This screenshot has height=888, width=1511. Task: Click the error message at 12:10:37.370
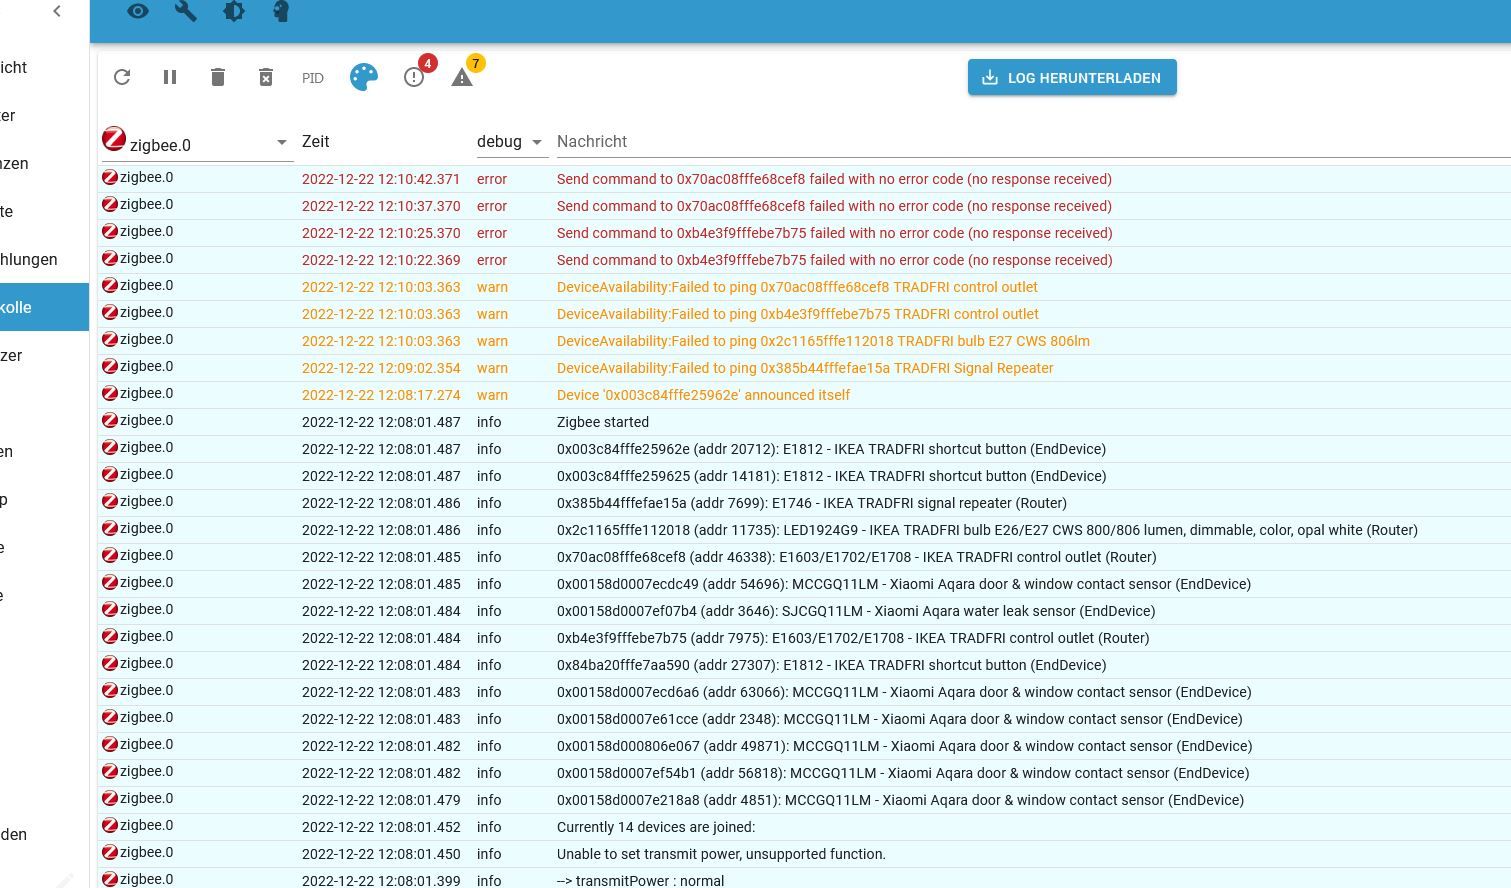(834, 206)
